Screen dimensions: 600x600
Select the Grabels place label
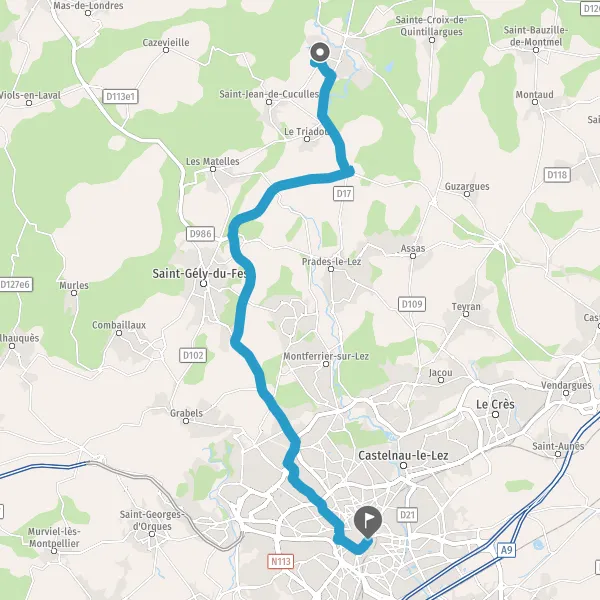(x=186, y=413)
